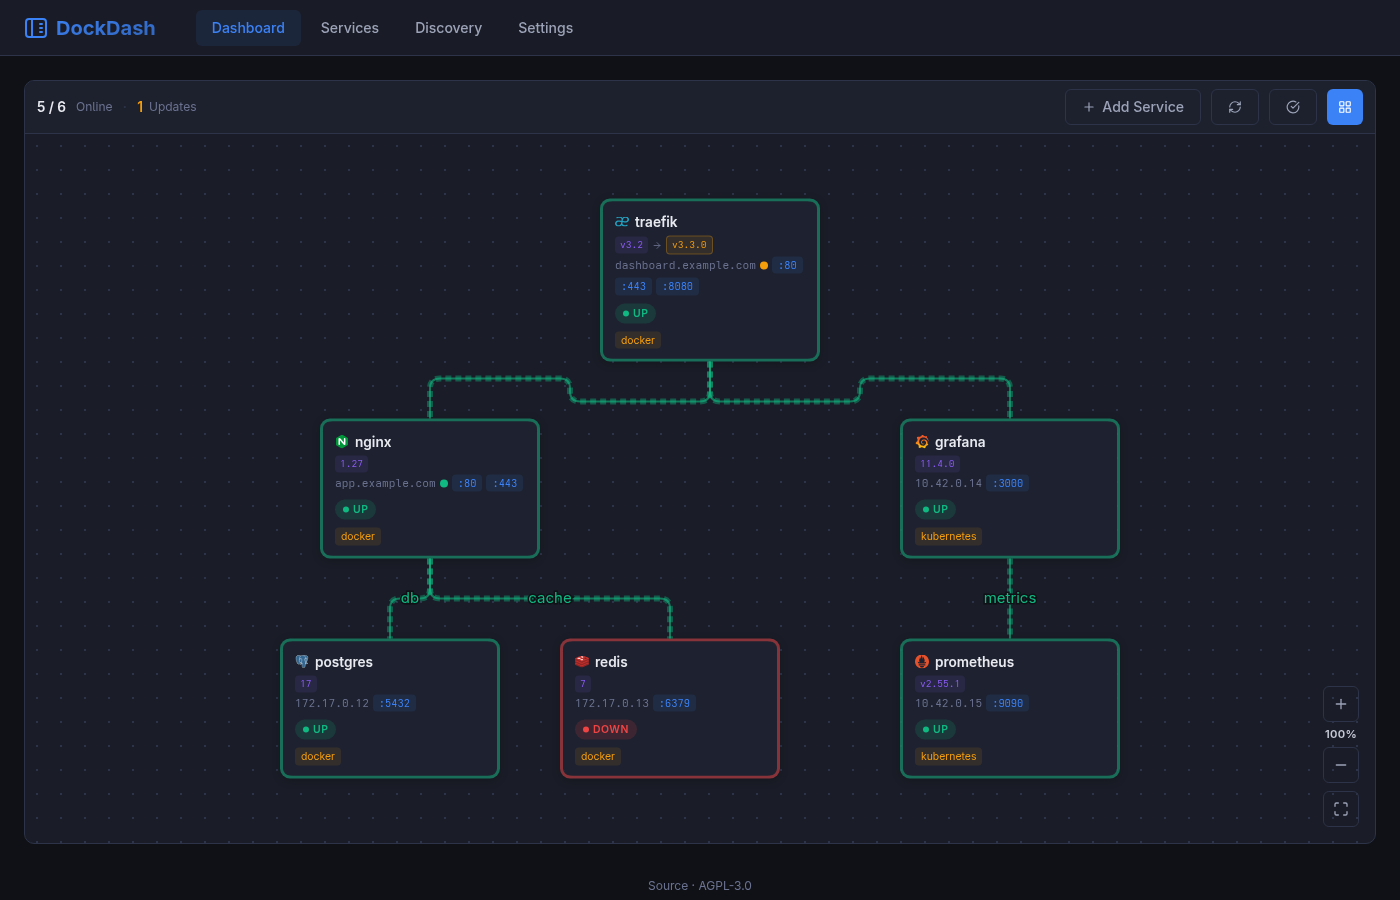This screenshot has height=900, width=1400.
Task: Click the refresh services icon button
Action: click(1235, 107)
